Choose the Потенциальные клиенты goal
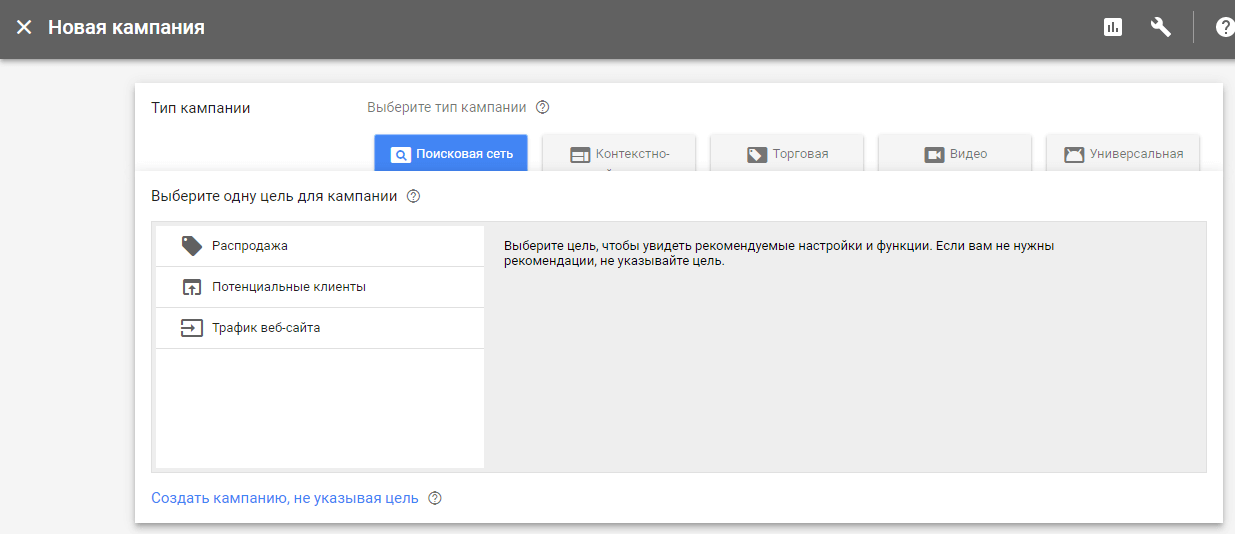This screenshot has height=534, width=1235. 320,287
